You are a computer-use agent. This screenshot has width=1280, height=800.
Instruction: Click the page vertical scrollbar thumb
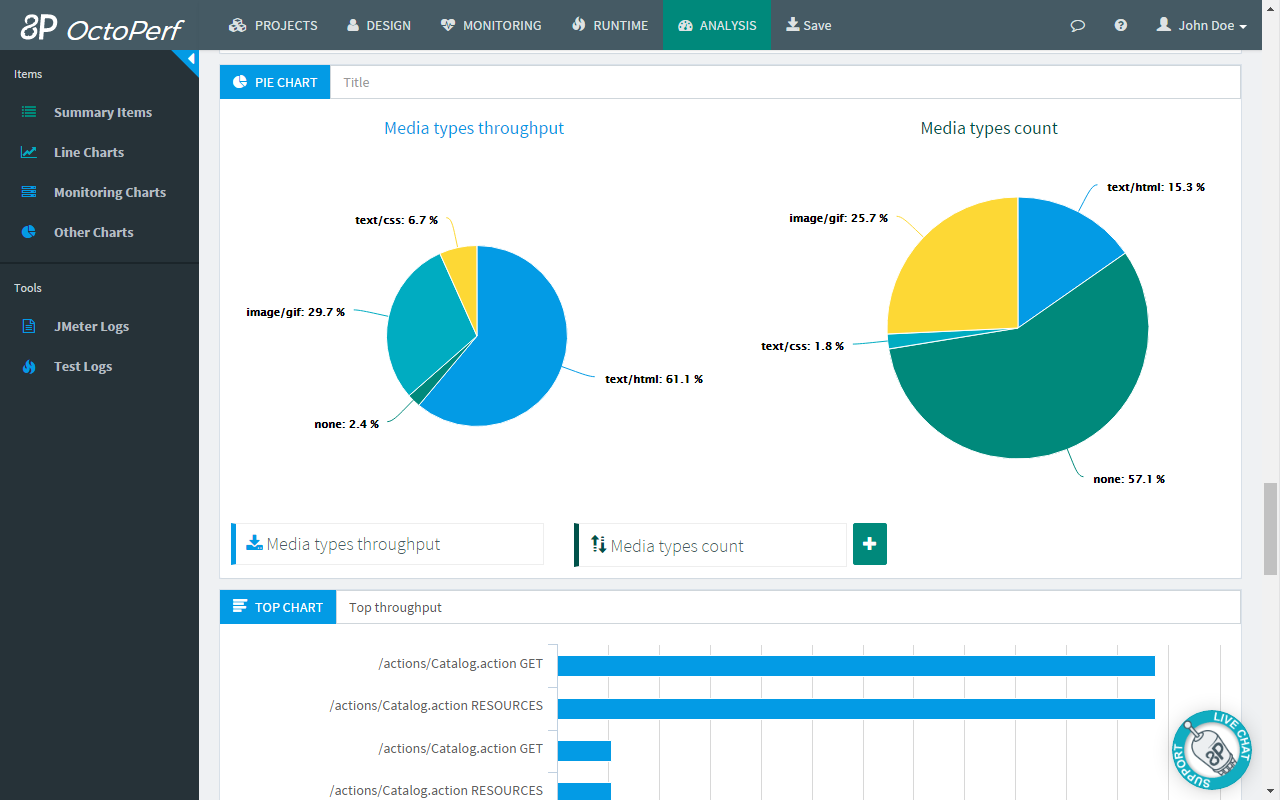tap(1270, 528)
